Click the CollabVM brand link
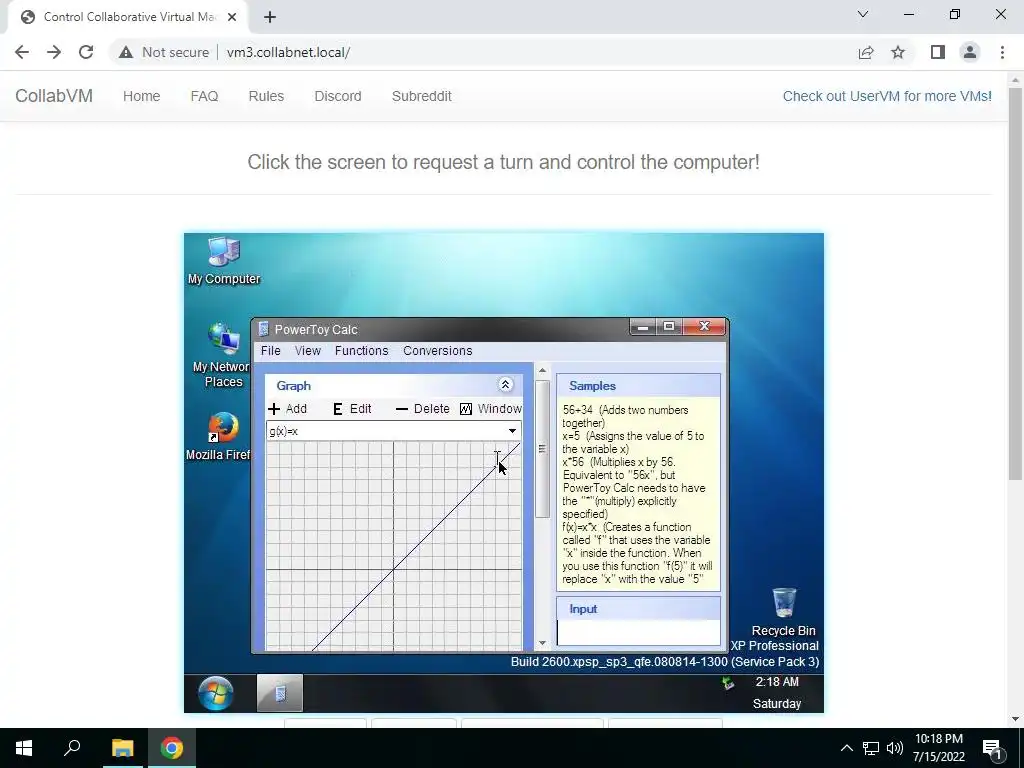The width and height of the screenshot is (1024, 768). (x=54, y=96)
